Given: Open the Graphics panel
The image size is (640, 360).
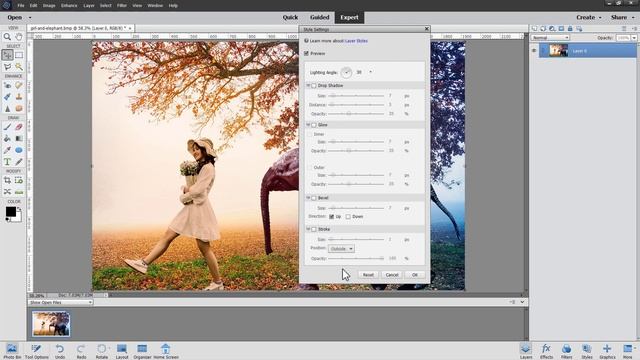Looking at the screenshot, I should (607, 351).
